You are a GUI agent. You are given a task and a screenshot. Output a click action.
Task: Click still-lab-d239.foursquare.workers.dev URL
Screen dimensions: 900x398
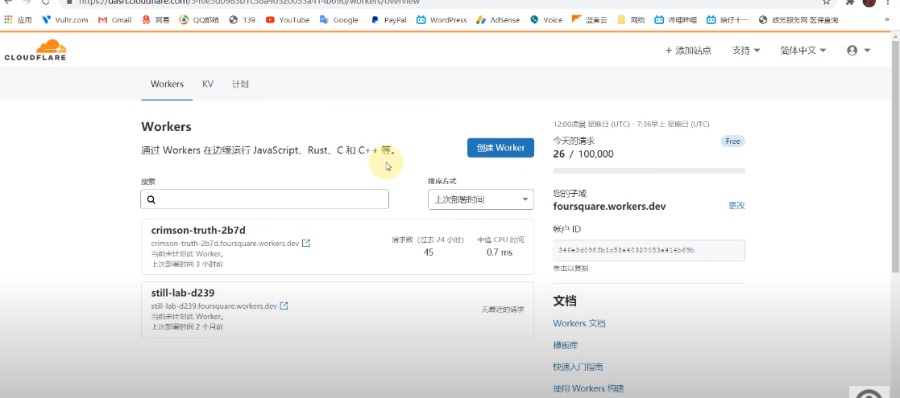pos(214,306)
